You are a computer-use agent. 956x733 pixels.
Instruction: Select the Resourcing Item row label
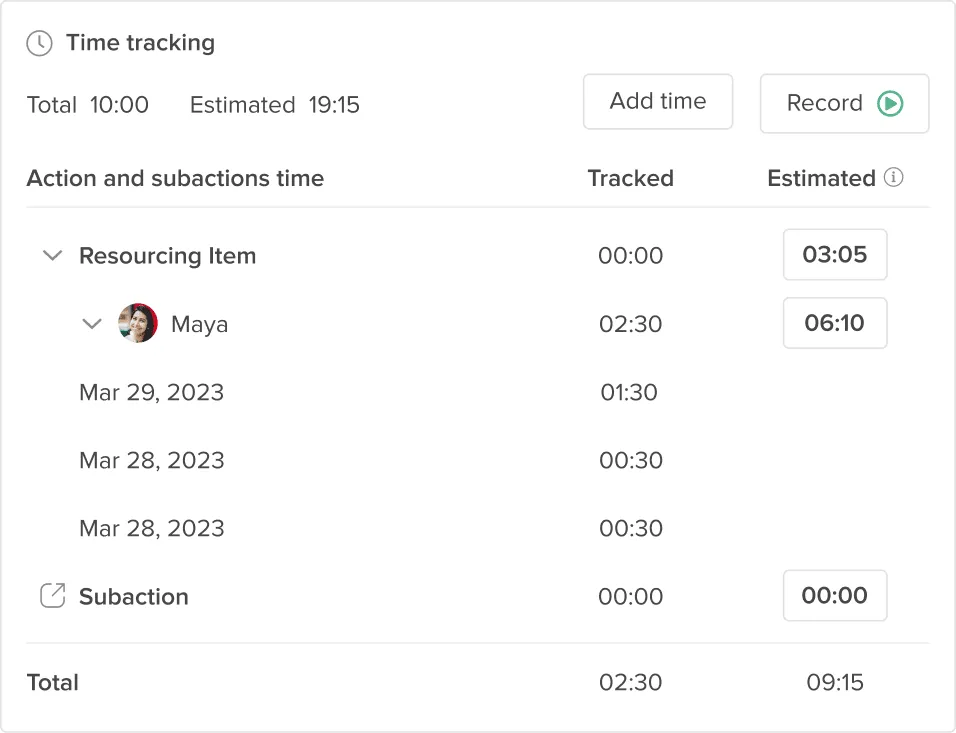click(168, 256)
